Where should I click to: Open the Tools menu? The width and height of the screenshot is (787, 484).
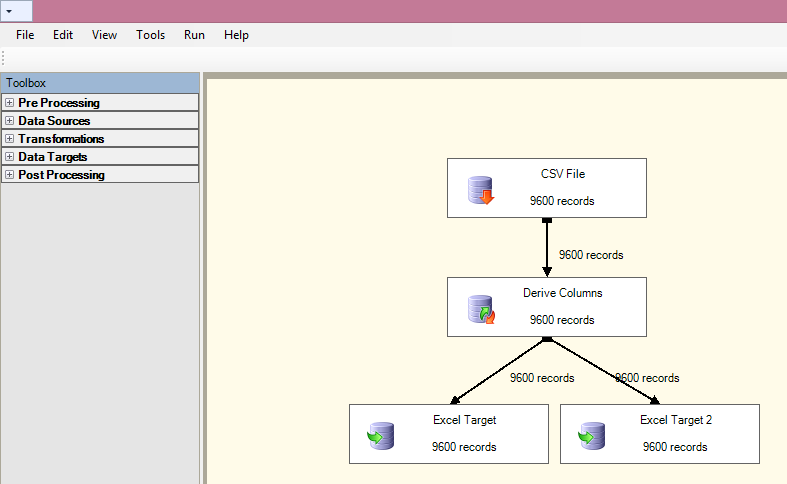pos(150,35)
